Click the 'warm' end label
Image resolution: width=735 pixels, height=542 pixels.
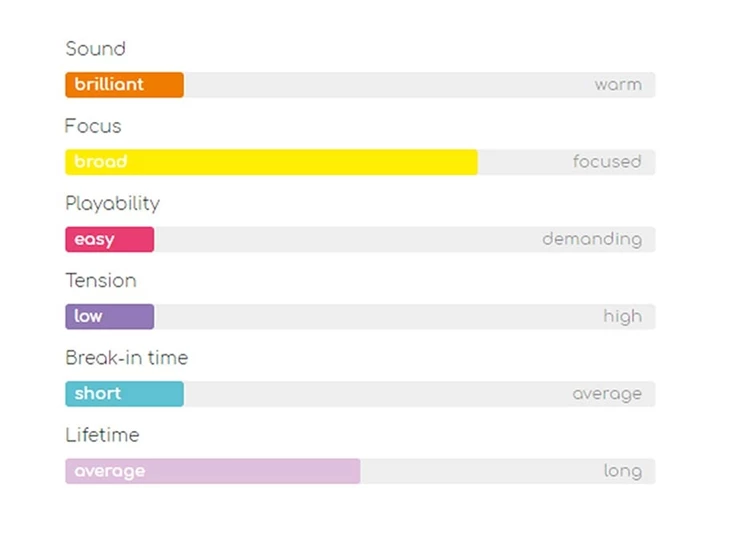click(618, 85)
